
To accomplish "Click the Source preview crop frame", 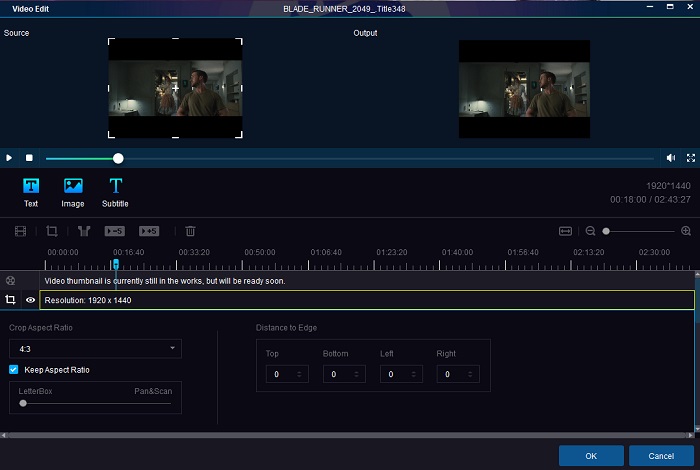I will (x=175, y=88).
